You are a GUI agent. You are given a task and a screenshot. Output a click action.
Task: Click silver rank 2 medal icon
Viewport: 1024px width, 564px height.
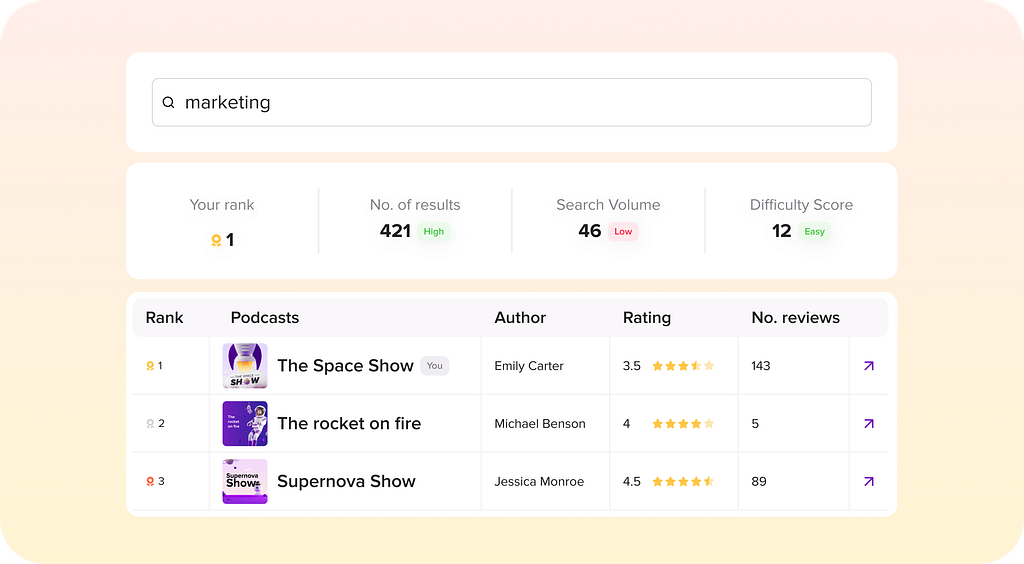pyautogui.click(x=150, y=424)
